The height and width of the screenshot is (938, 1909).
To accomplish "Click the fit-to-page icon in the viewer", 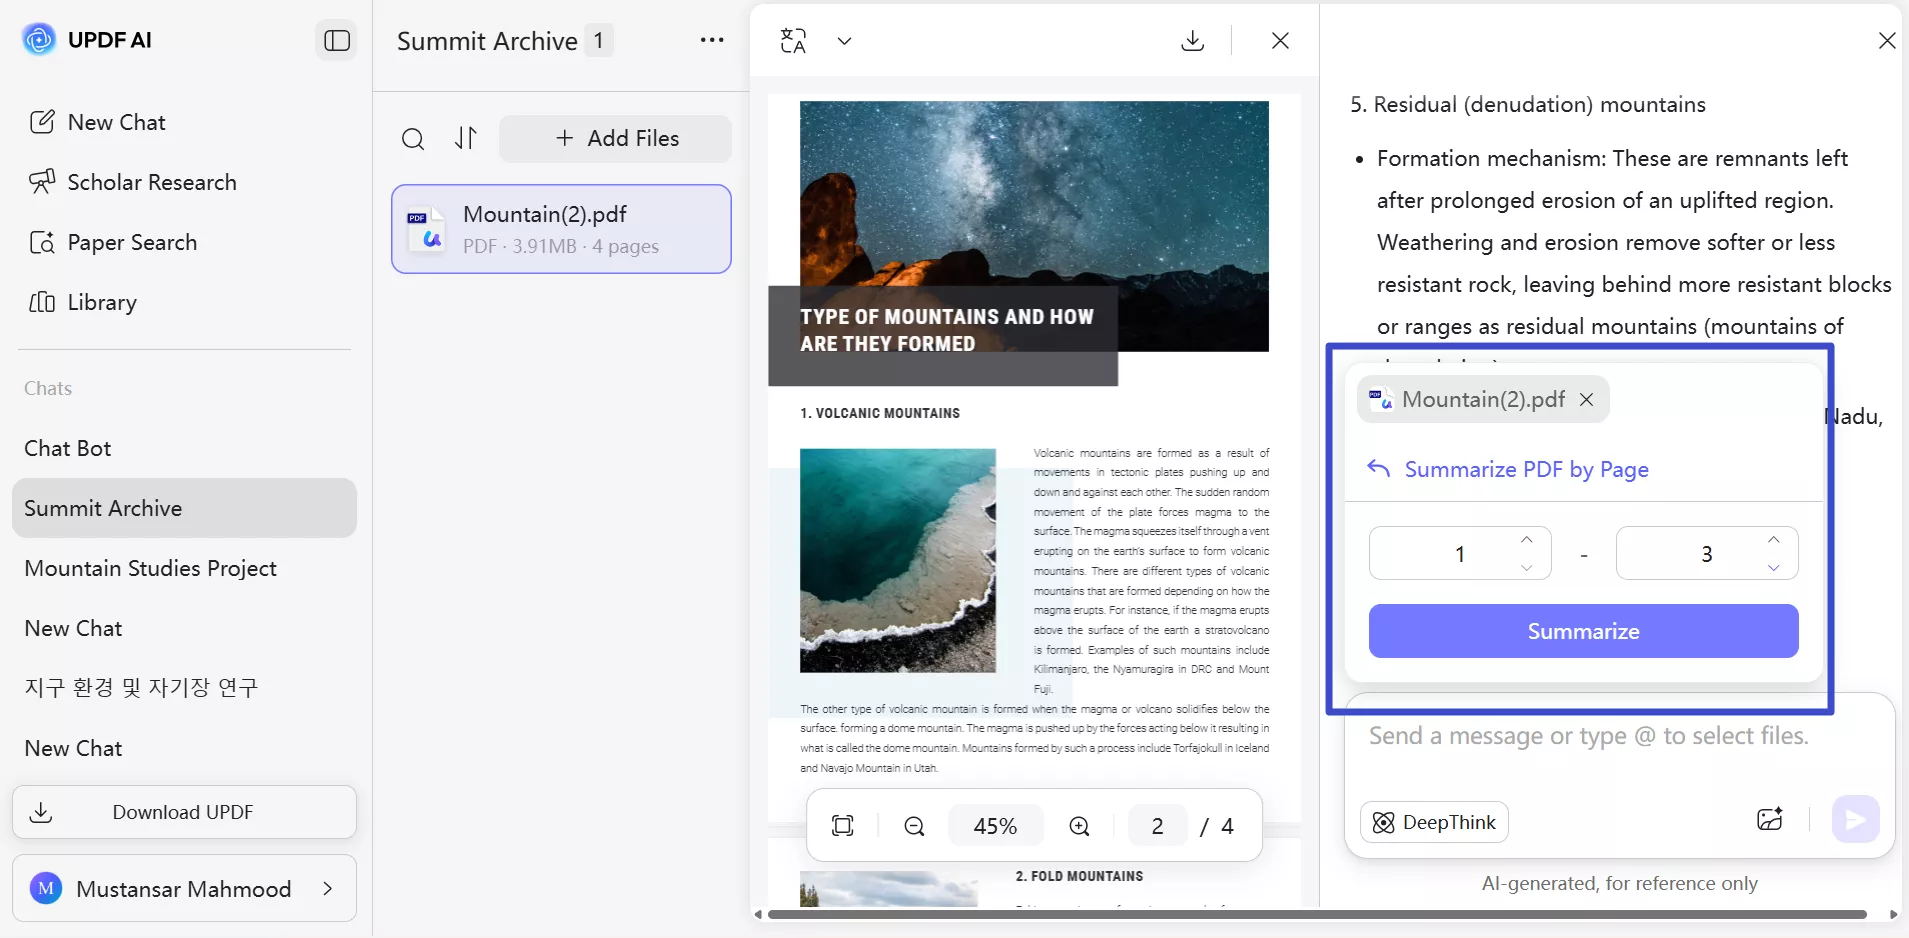I will [842, 825].
